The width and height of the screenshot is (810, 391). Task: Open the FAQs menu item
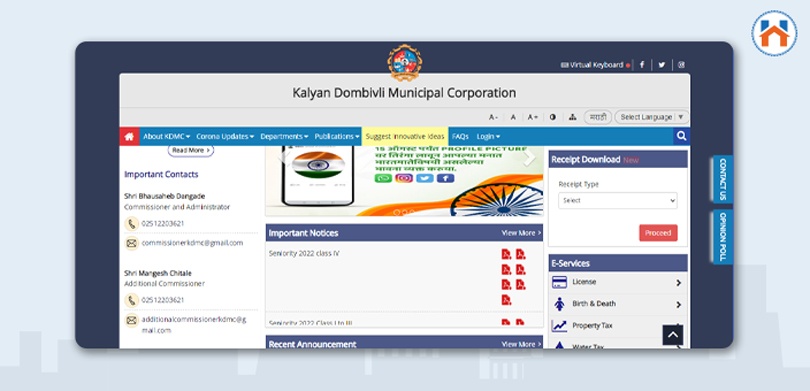(460, 136)
